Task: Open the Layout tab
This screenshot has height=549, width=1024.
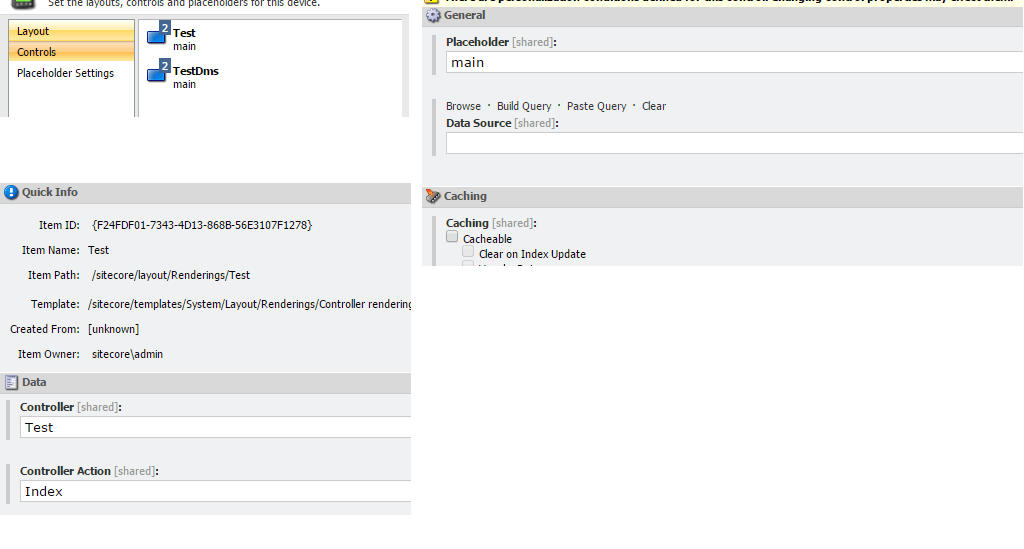Action: tap(71, 31)
